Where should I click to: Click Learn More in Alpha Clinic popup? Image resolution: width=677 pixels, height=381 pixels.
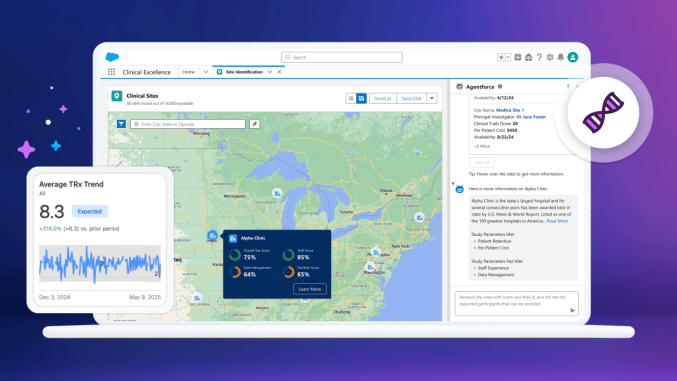click(x=310, y=289)
